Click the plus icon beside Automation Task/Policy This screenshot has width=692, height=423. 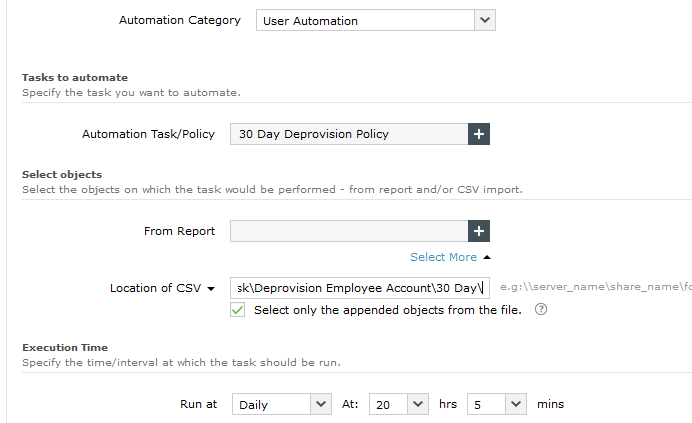coord(479,134)
